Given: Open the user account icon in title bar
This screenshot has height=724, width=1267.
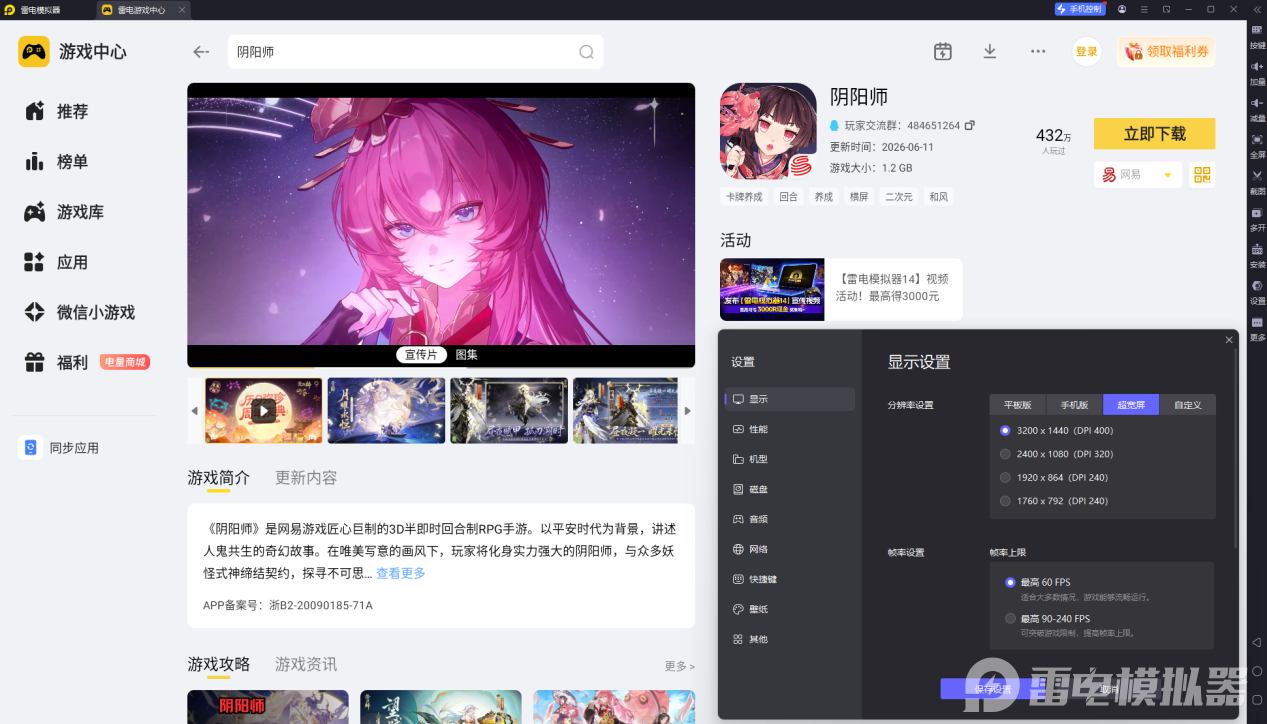Looking at the screenshot, I should [x=1122, y=9].
